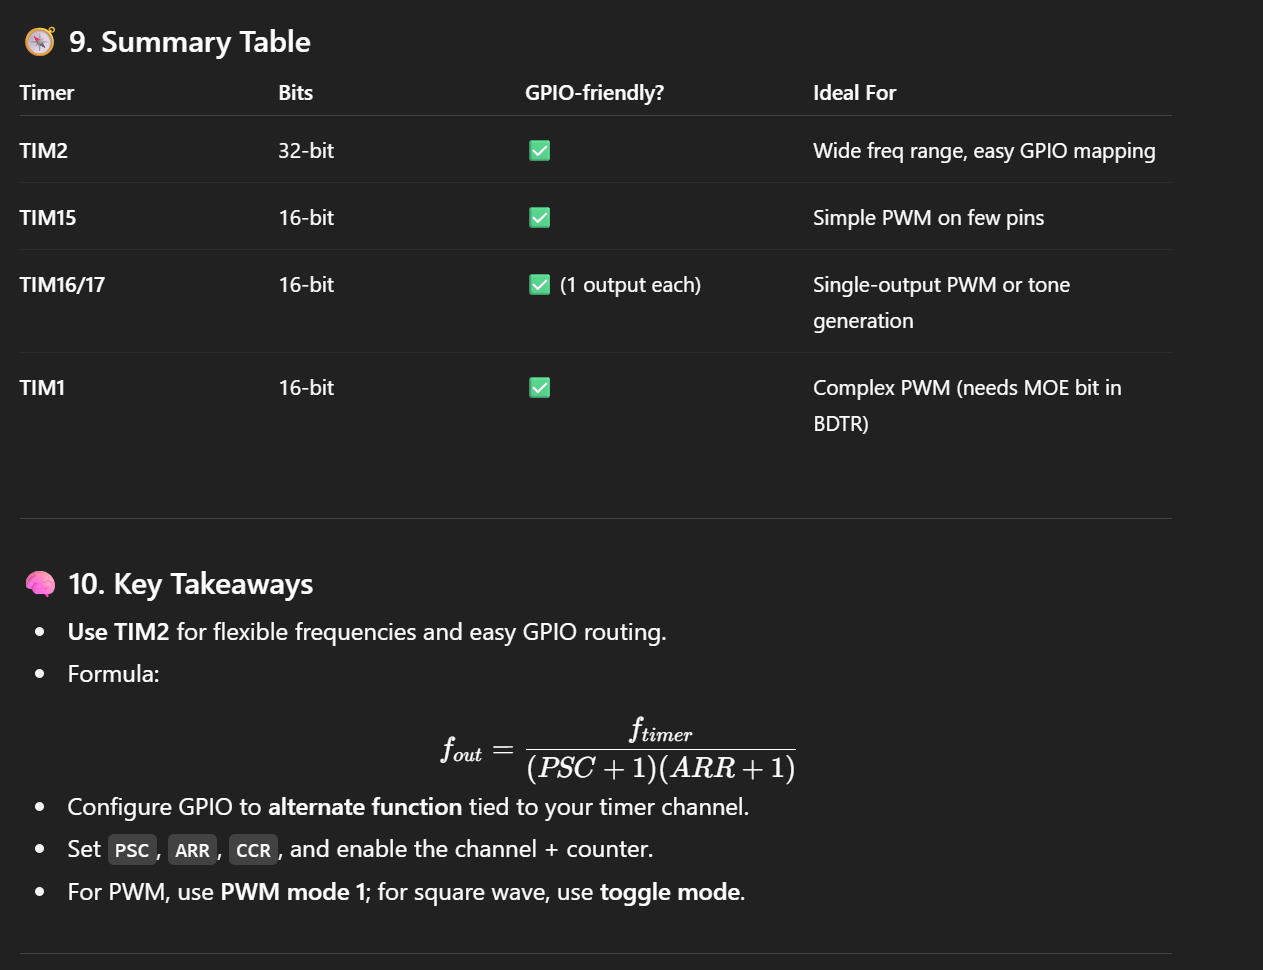
Task: Click the "GPIO-friendly?" column header
Action: click(594, 93)
